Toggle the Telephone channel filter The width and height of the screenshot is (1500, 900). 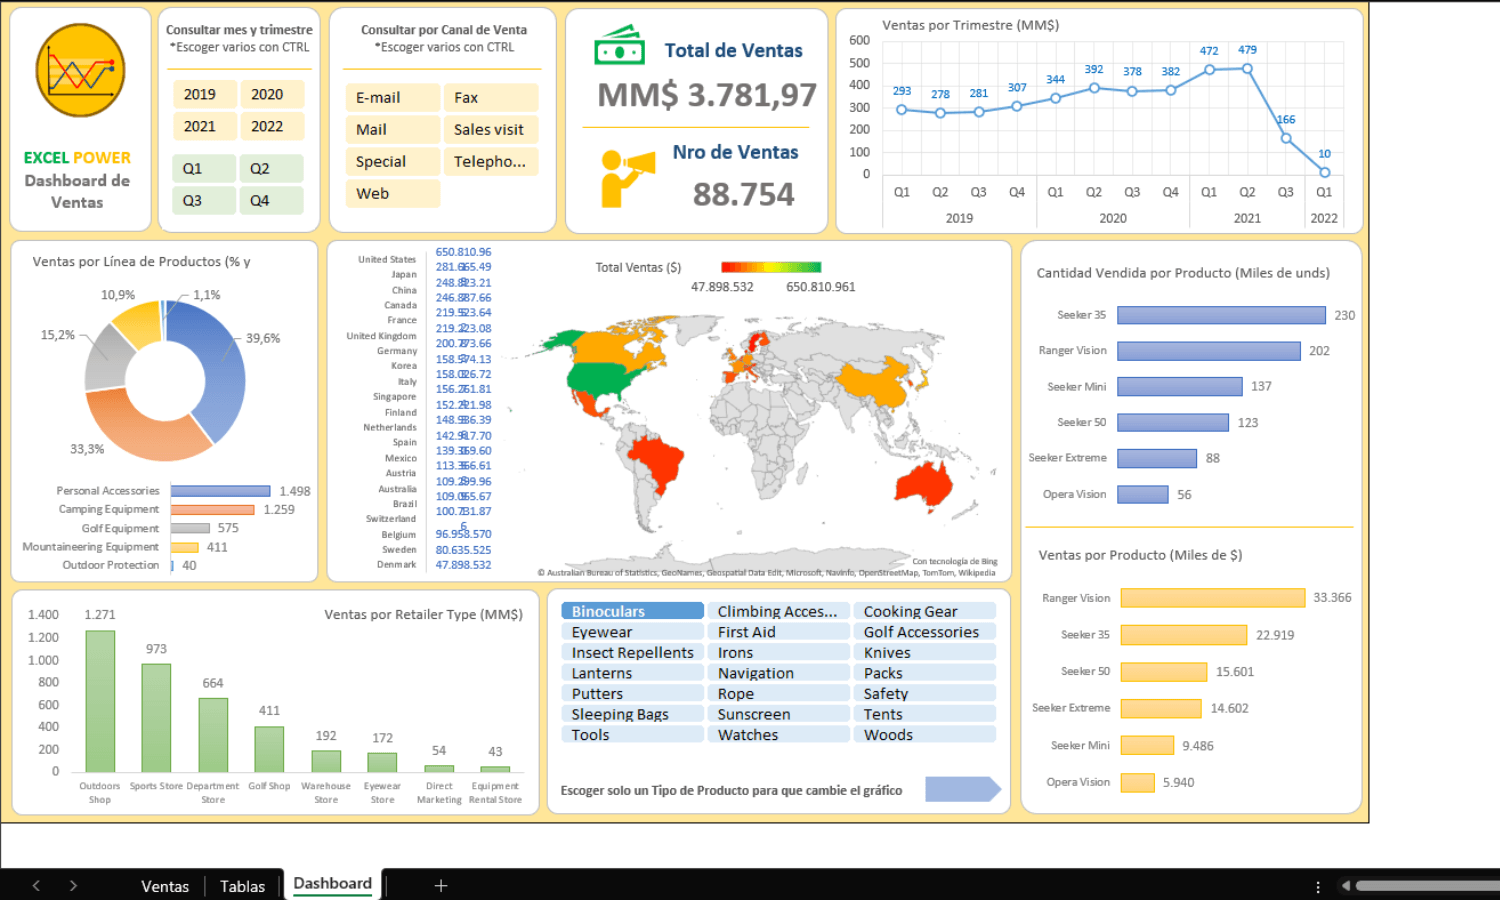click(x=491, y=161)
